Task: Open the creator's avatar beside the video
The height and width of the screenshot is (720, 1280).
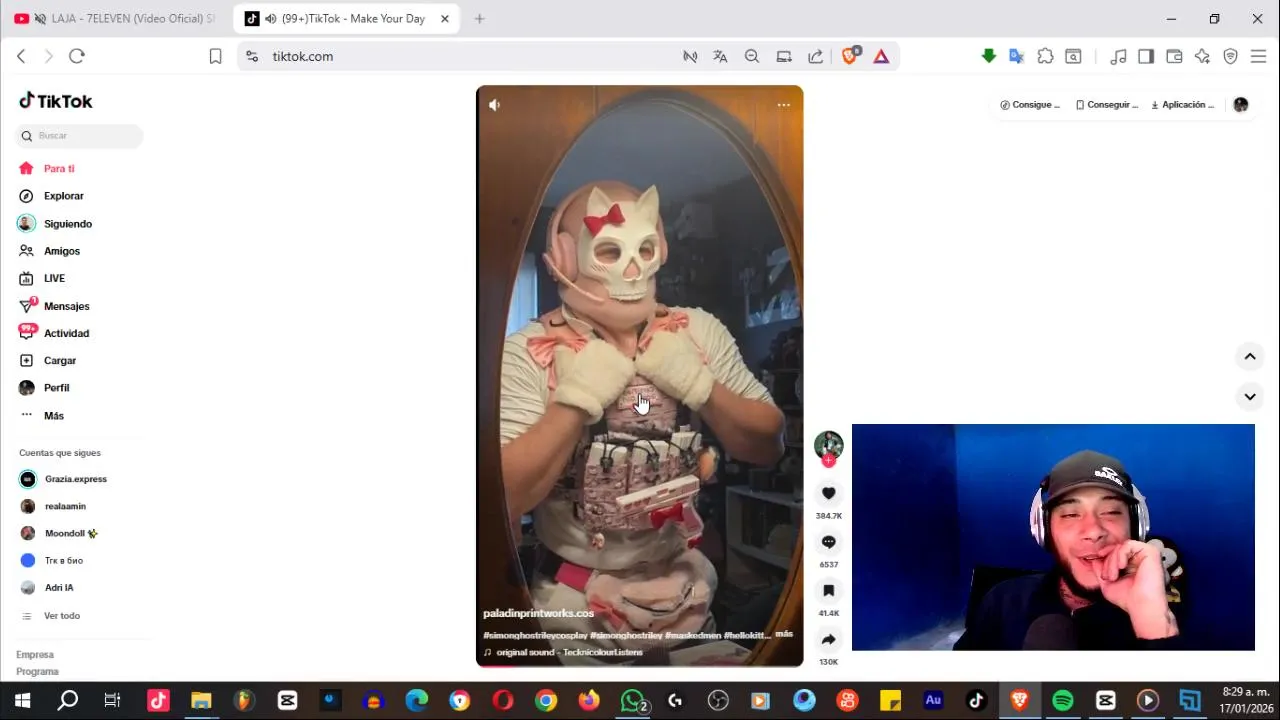Action: (828, 445)
